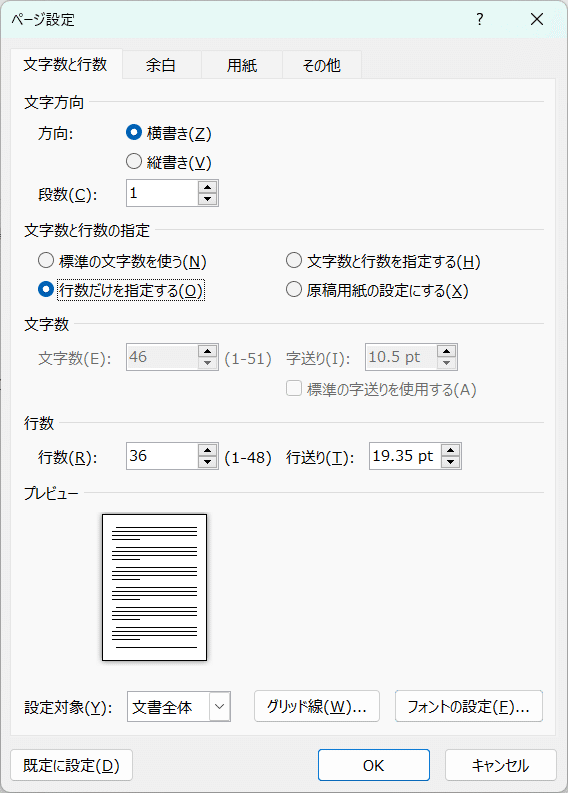The height and width of the screenshot is (793, 568).
Task: Click the 文字数と行数の指定 heading
Action: pos(87,231)
